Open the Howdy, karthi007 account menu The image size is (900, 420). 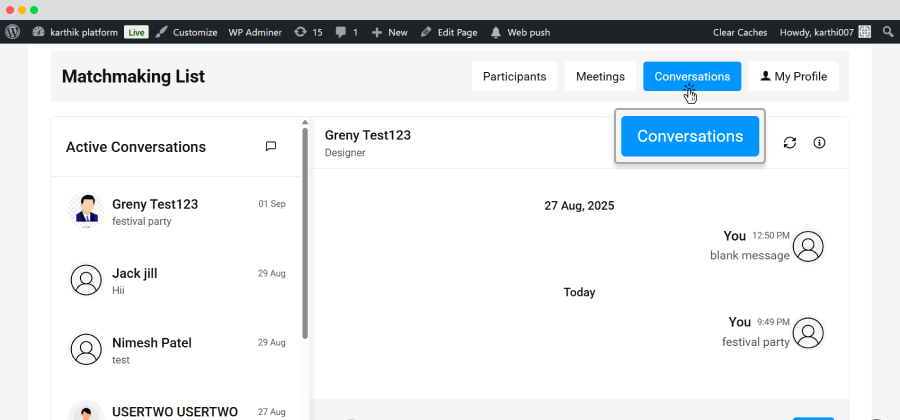(x=825, y=32)
